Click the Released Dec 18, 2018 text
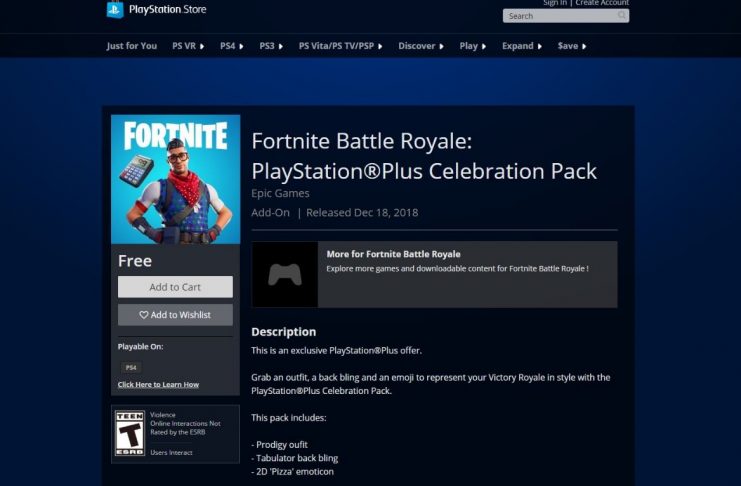Screen dimensions: 741x486 362,213
